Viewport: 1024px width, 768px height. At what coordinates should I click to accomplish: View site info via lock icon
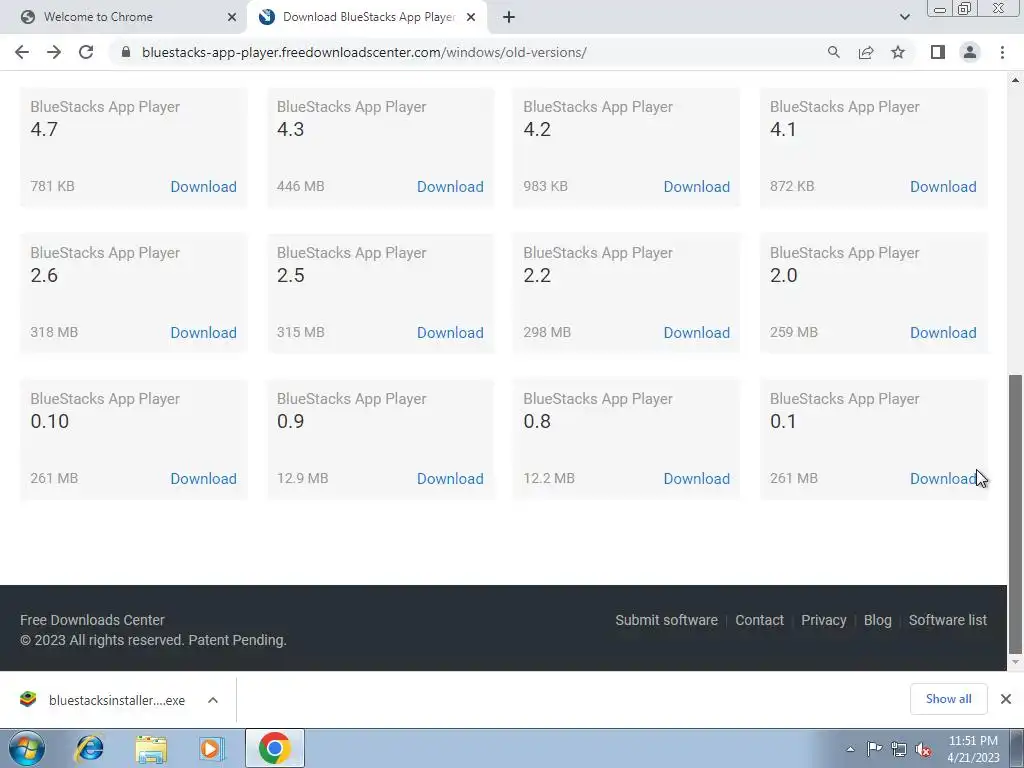(126, 52)
